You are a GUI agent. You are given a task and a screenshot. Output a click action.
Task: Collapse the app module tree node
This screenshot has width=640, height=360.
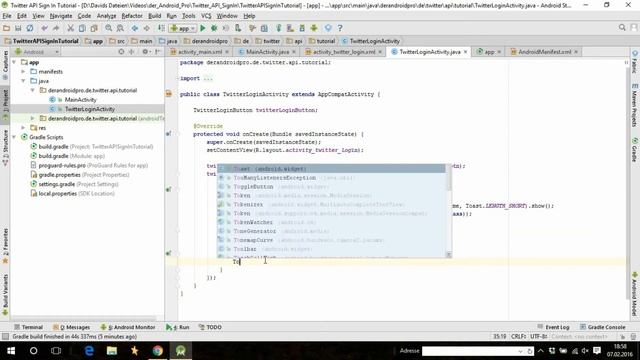click(14, 62)
